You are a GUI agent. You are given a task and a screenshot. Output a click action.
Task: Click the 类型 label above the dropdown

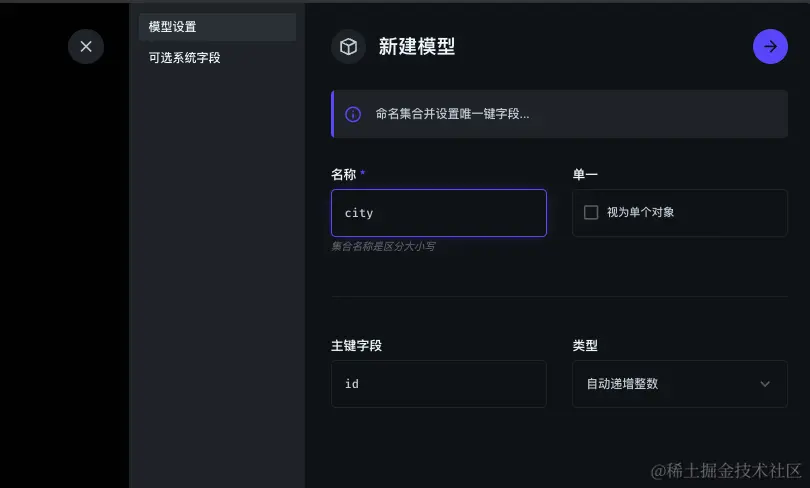[585, 345]
